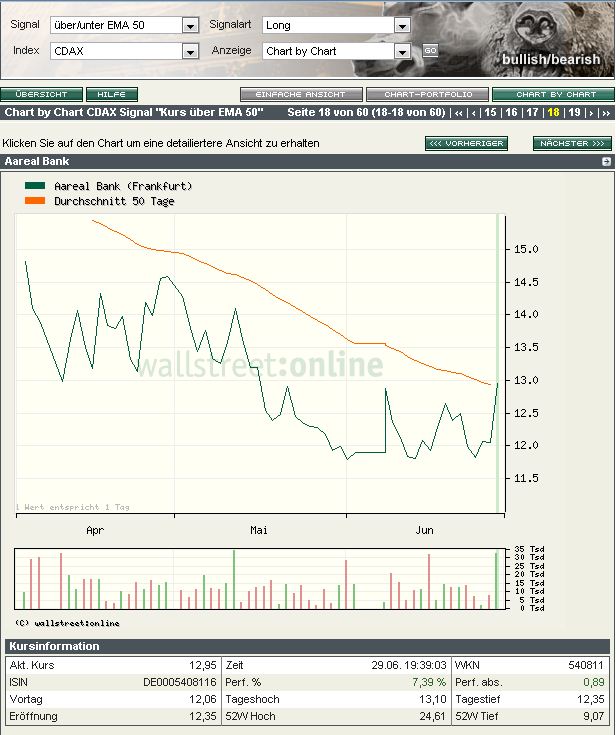
Task: Click the Kursinformation section header
Action: 308,646
